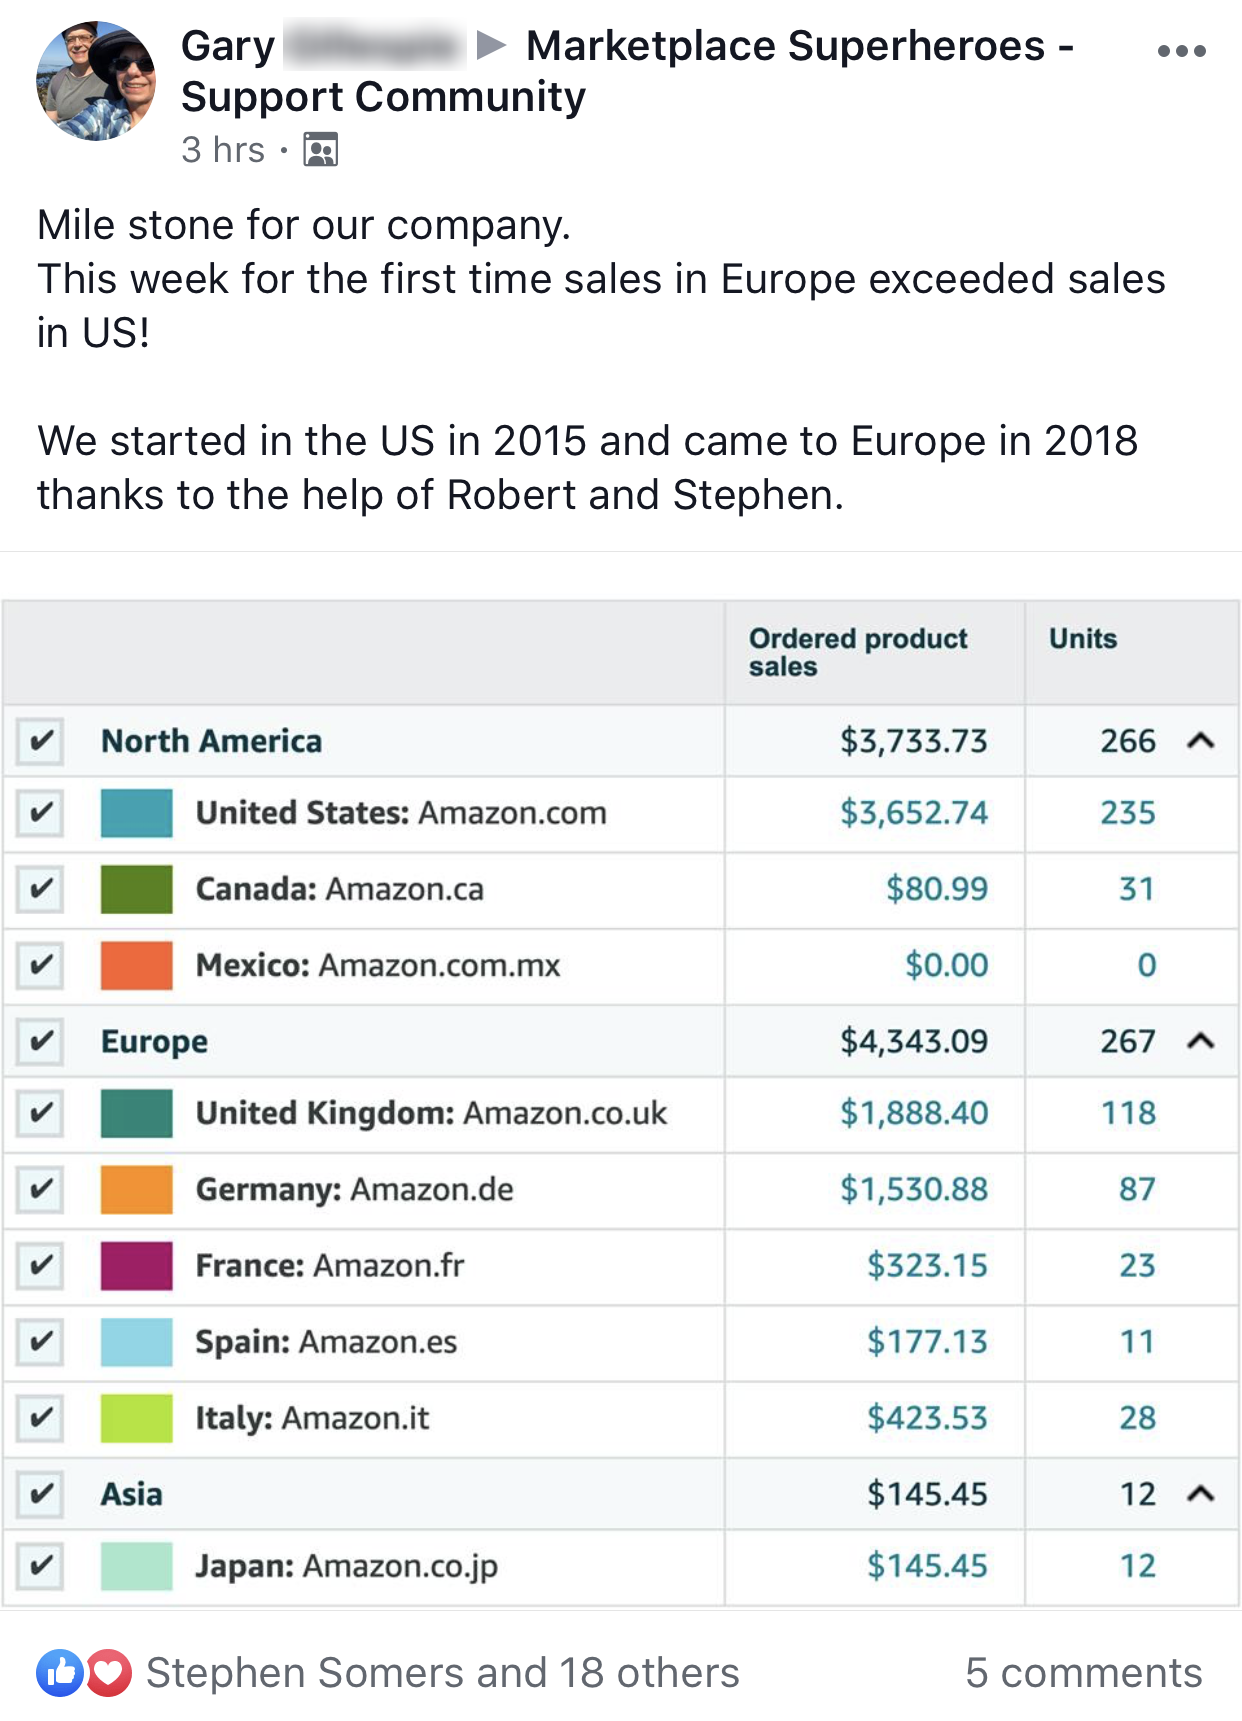Click the Mexico orange-red color swatch
Viewport: 1242px width, 1721px height.
136,965
